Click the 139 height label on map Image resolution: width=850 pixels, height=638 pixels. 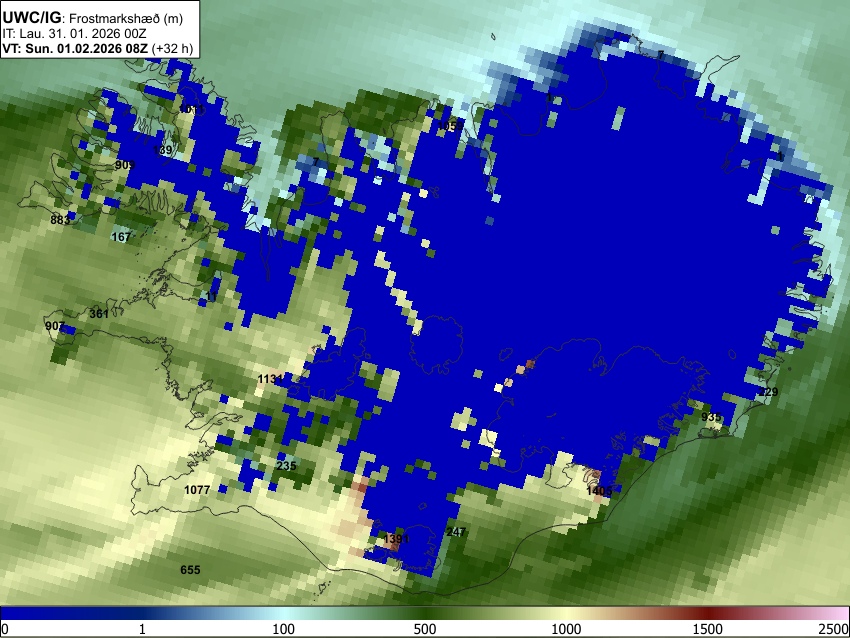(x=163, y=150)
